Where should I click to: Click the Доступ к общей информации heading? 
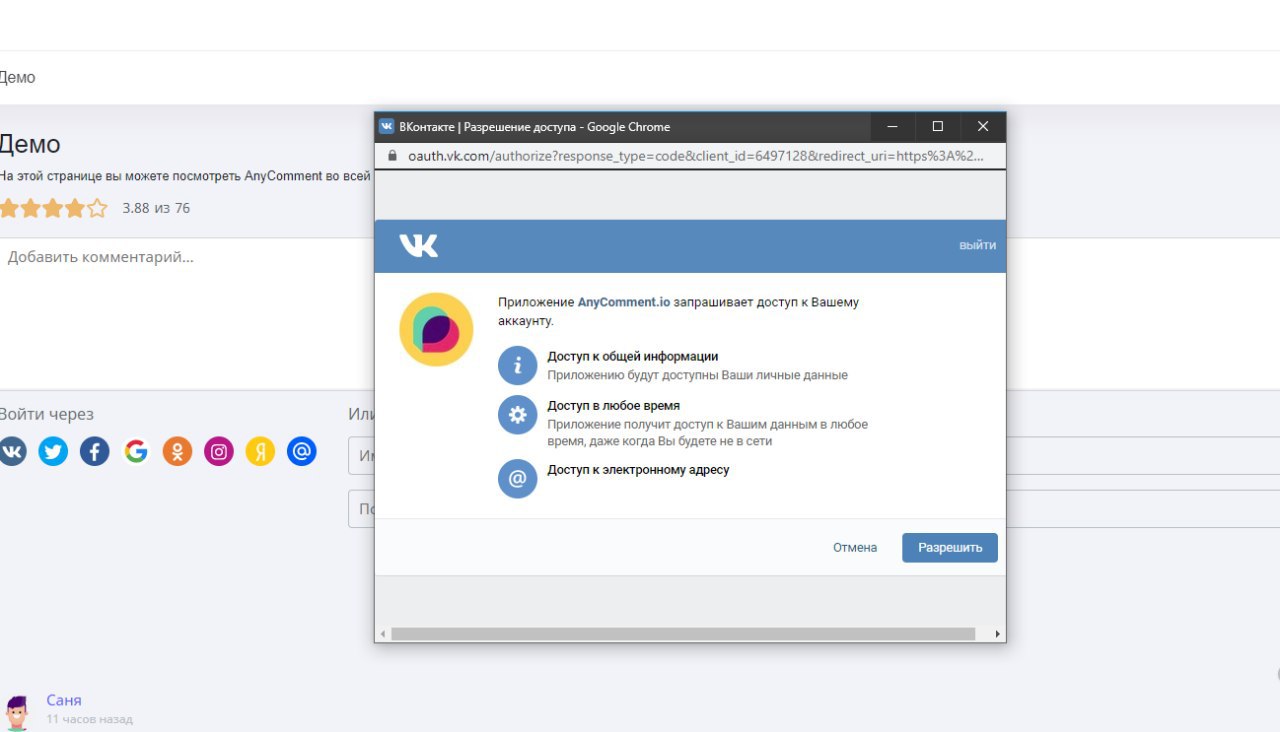click(x=633, y=356)
